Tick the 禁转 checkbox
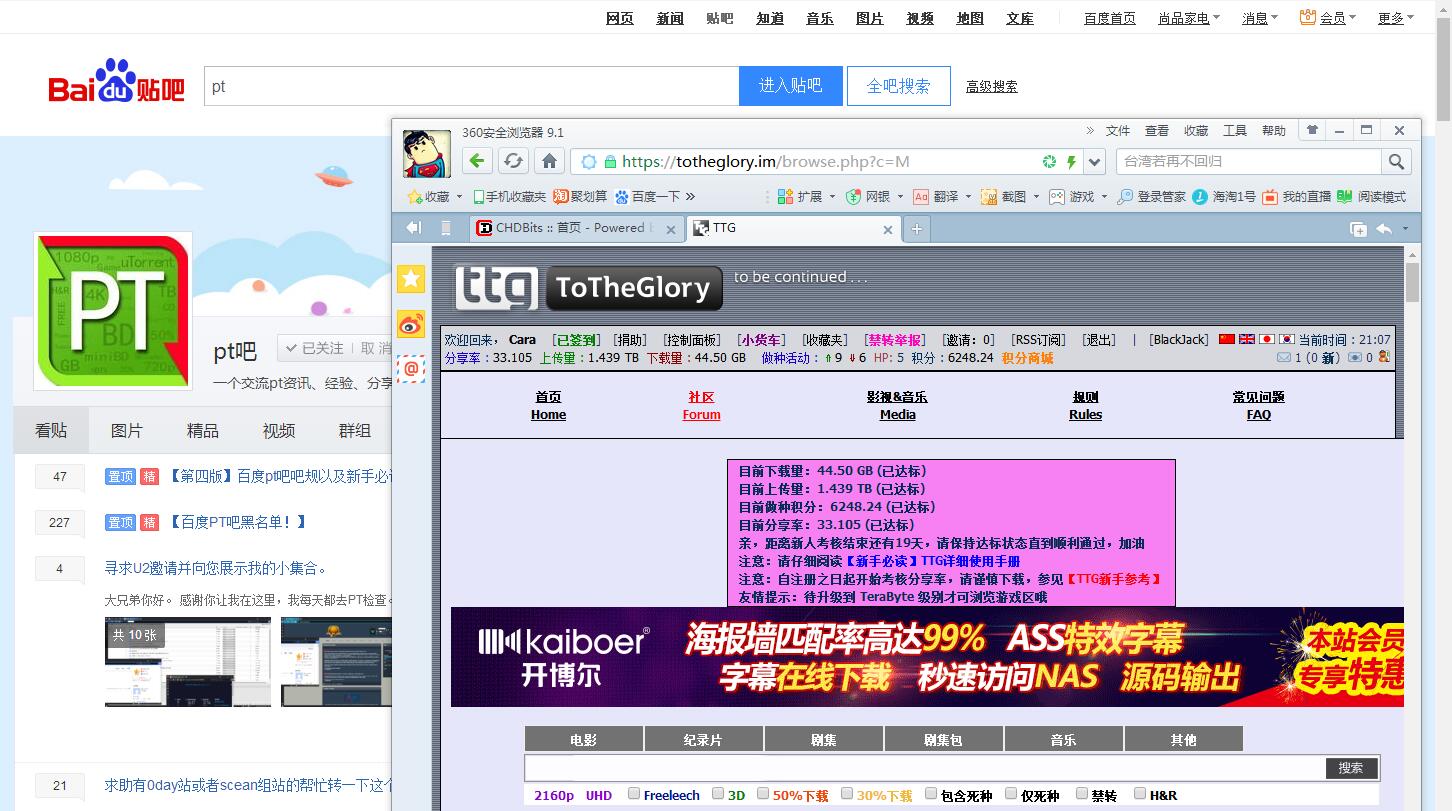This screenshot has height=811, width=1452. tap(1081, 794)
